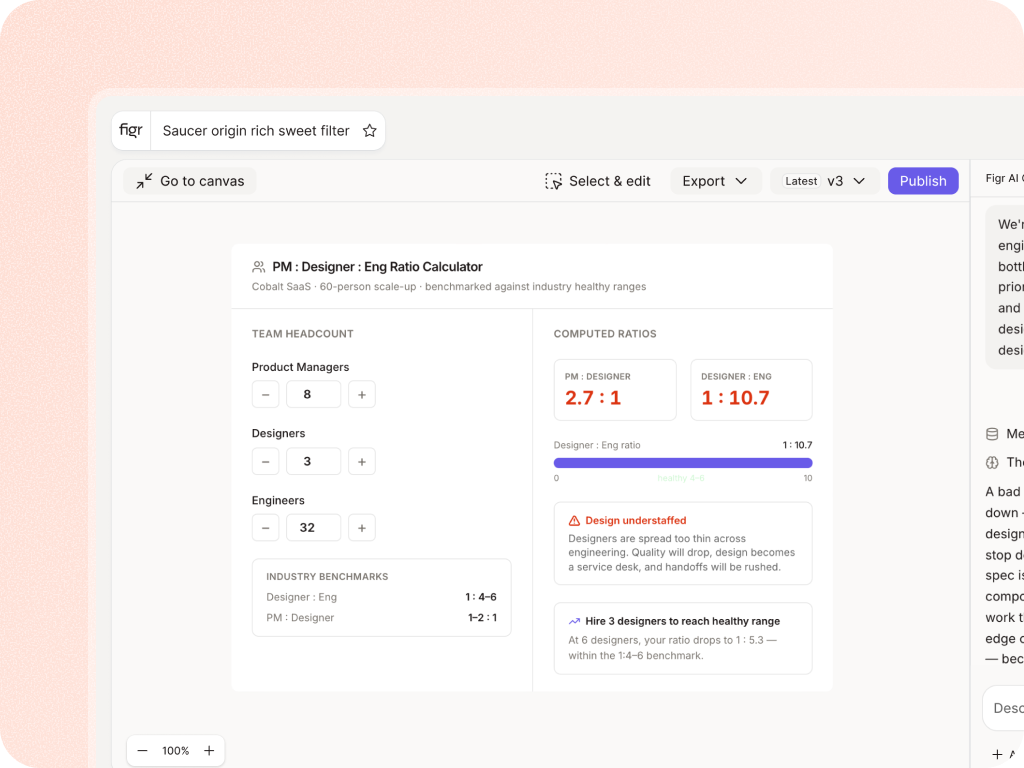Click the TEAM HEADCOUNT section label
The height and width of the screenshot is (768, 1024).
point(302,334)
